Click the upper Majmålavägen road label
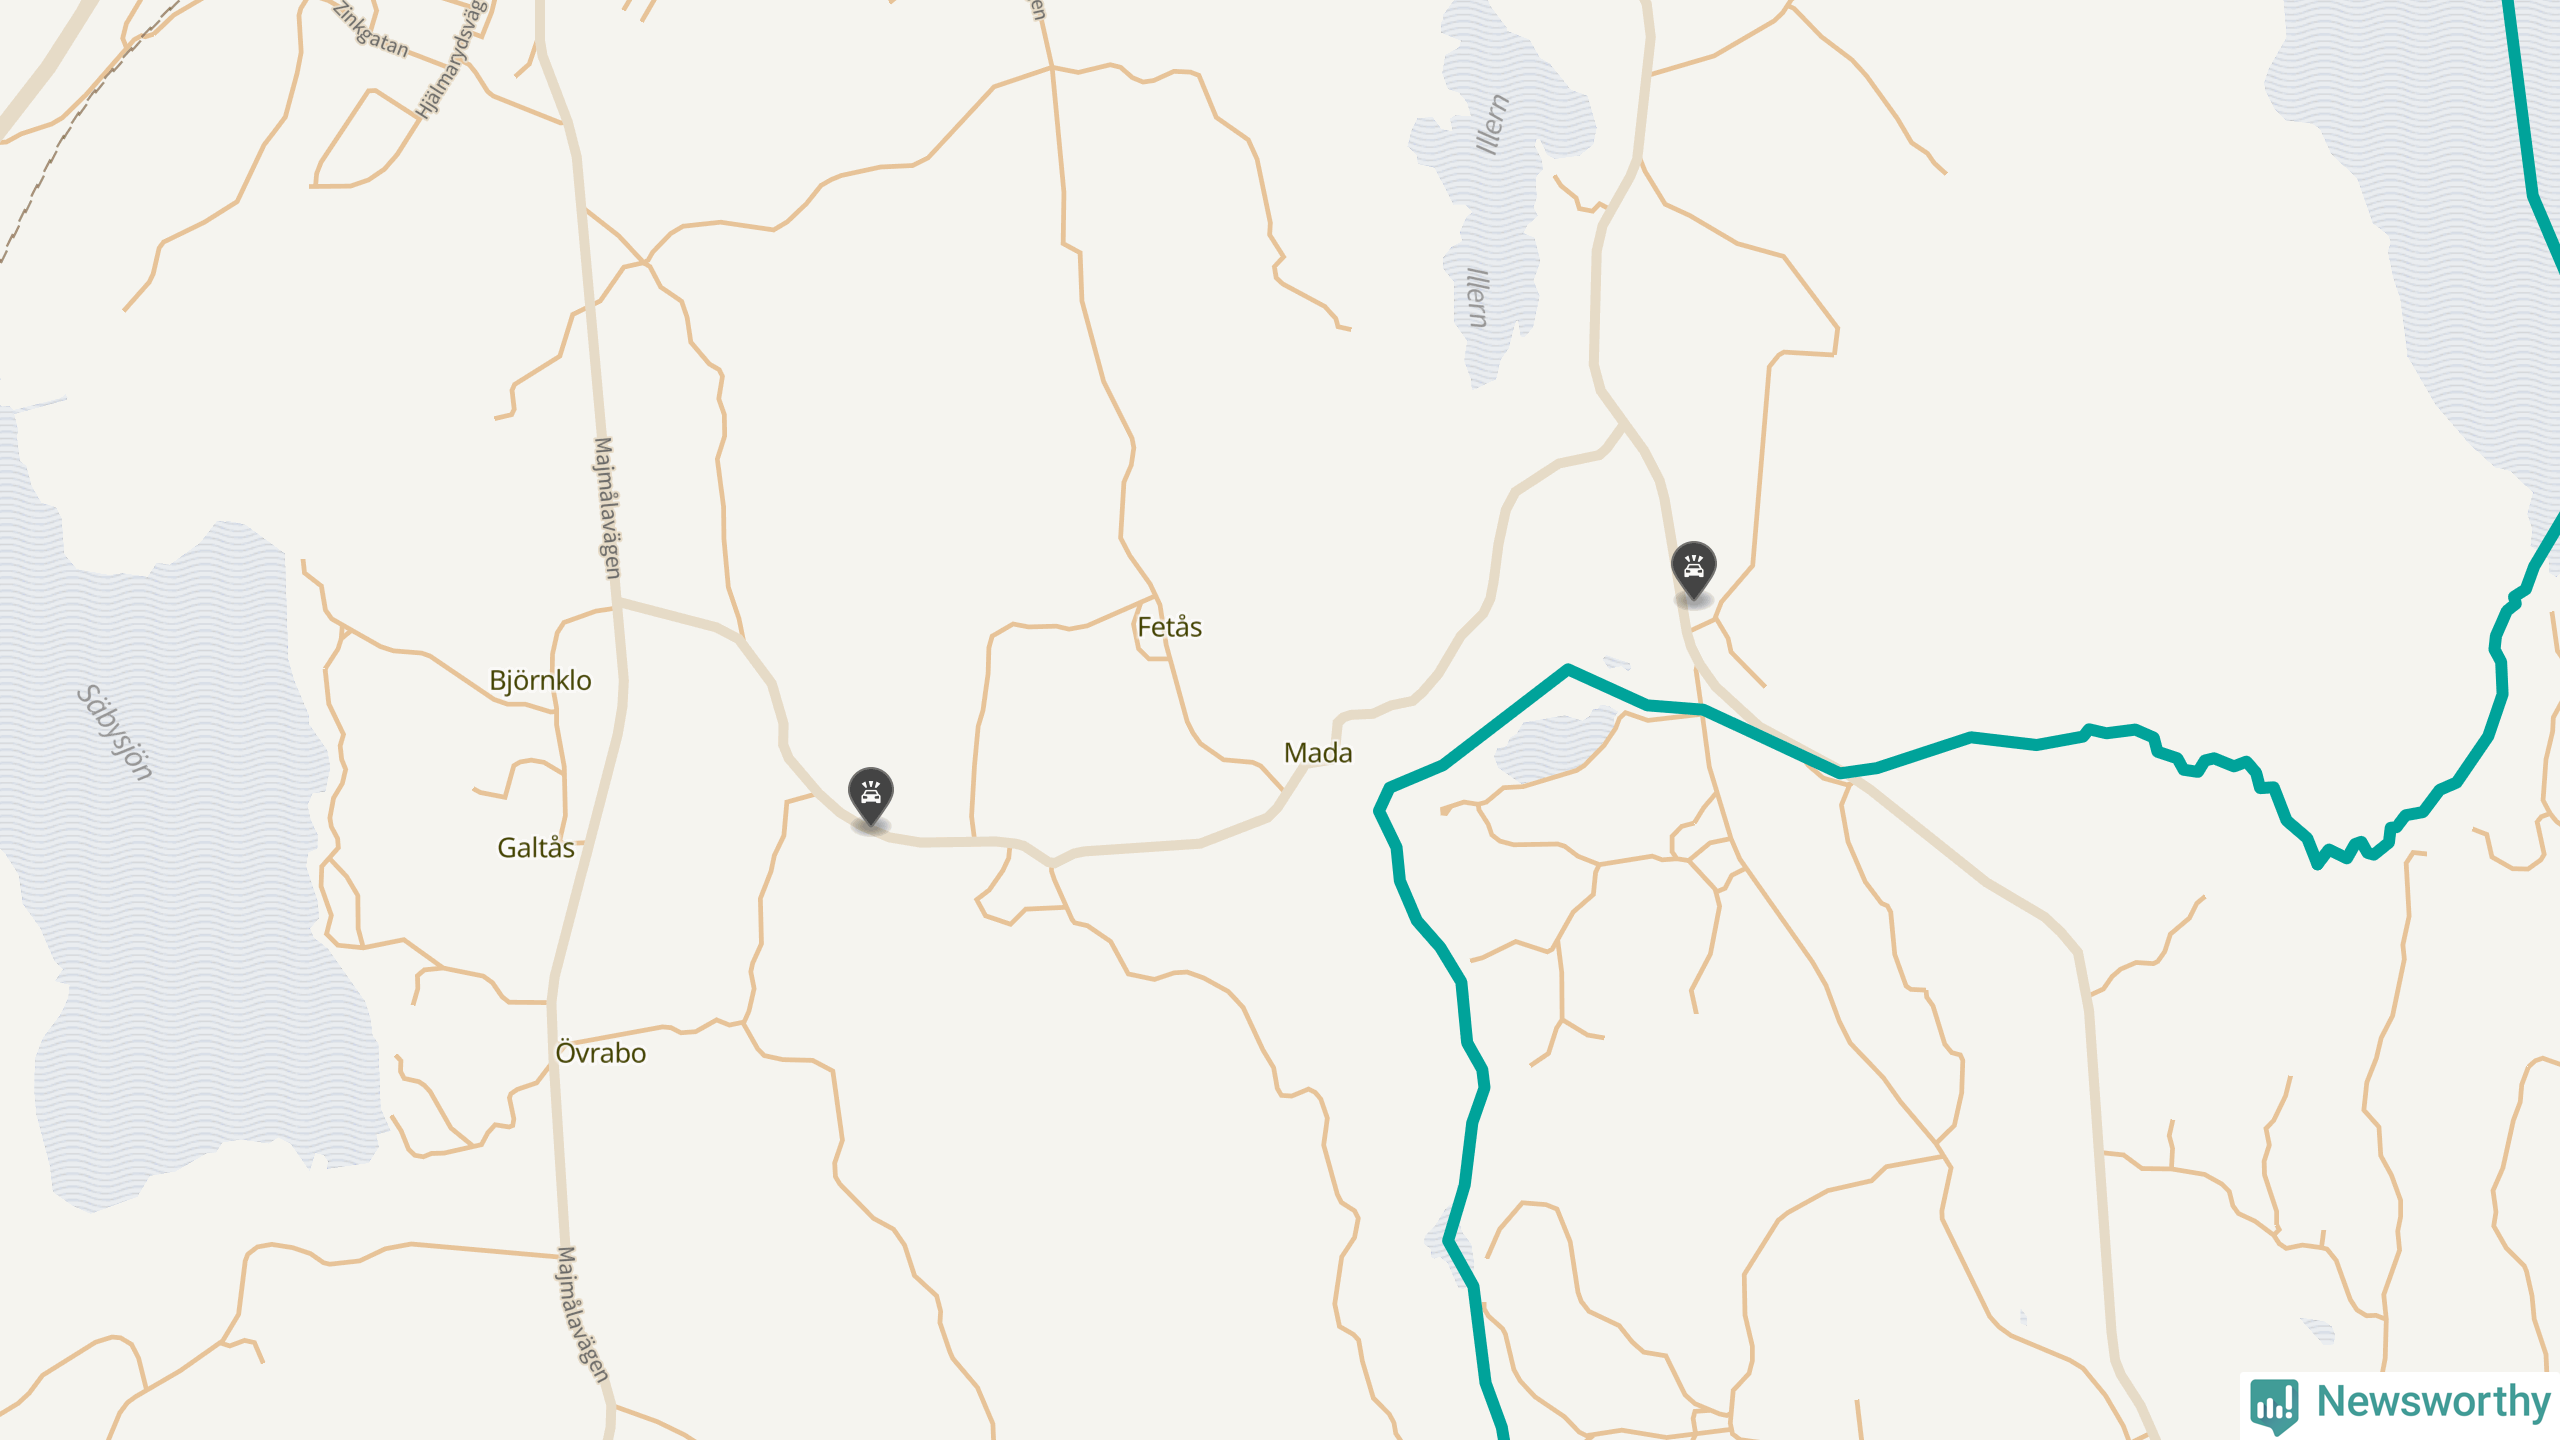Screen dimensions: 2560x1440 608,507
